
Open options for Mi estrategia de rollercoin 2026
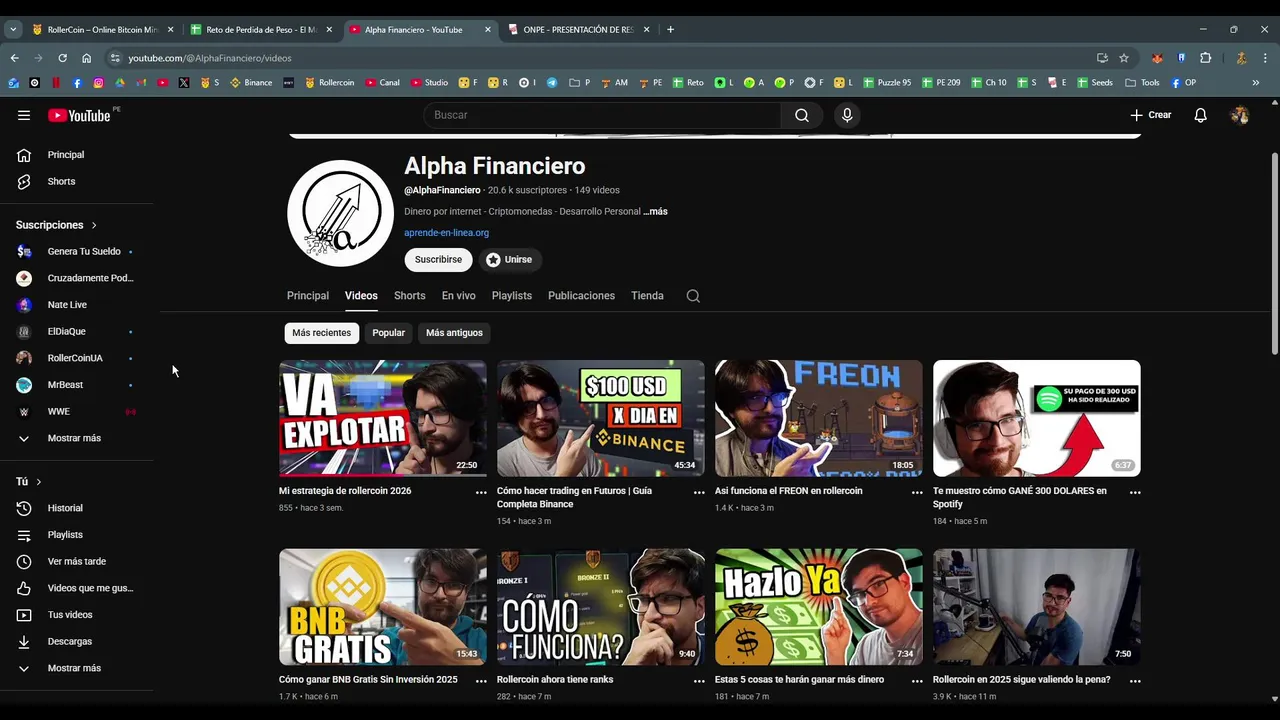[481, 492]
